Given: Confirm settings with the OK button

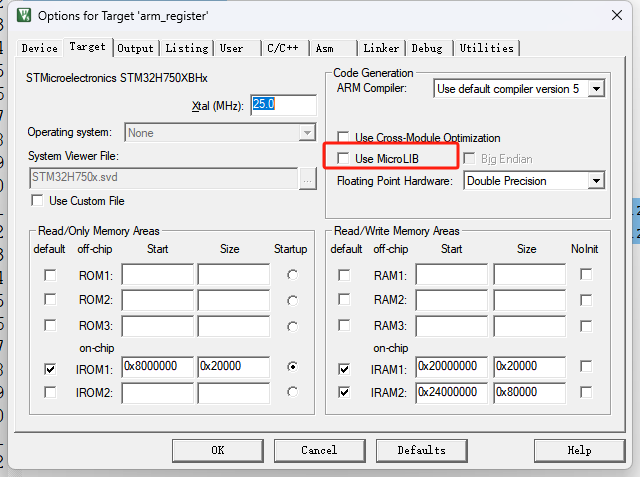Looking at the screenshot, I should [218, 450].
